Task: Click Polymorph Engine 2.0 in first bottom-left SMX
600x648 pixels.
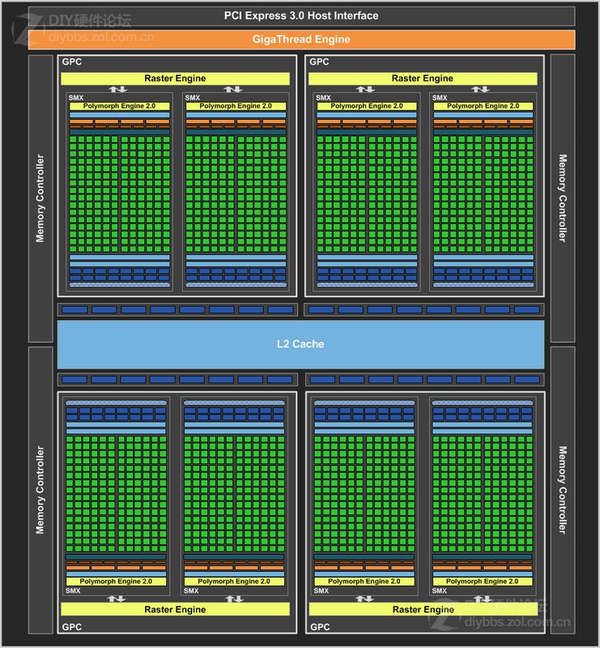Action: tap(116, 581)
